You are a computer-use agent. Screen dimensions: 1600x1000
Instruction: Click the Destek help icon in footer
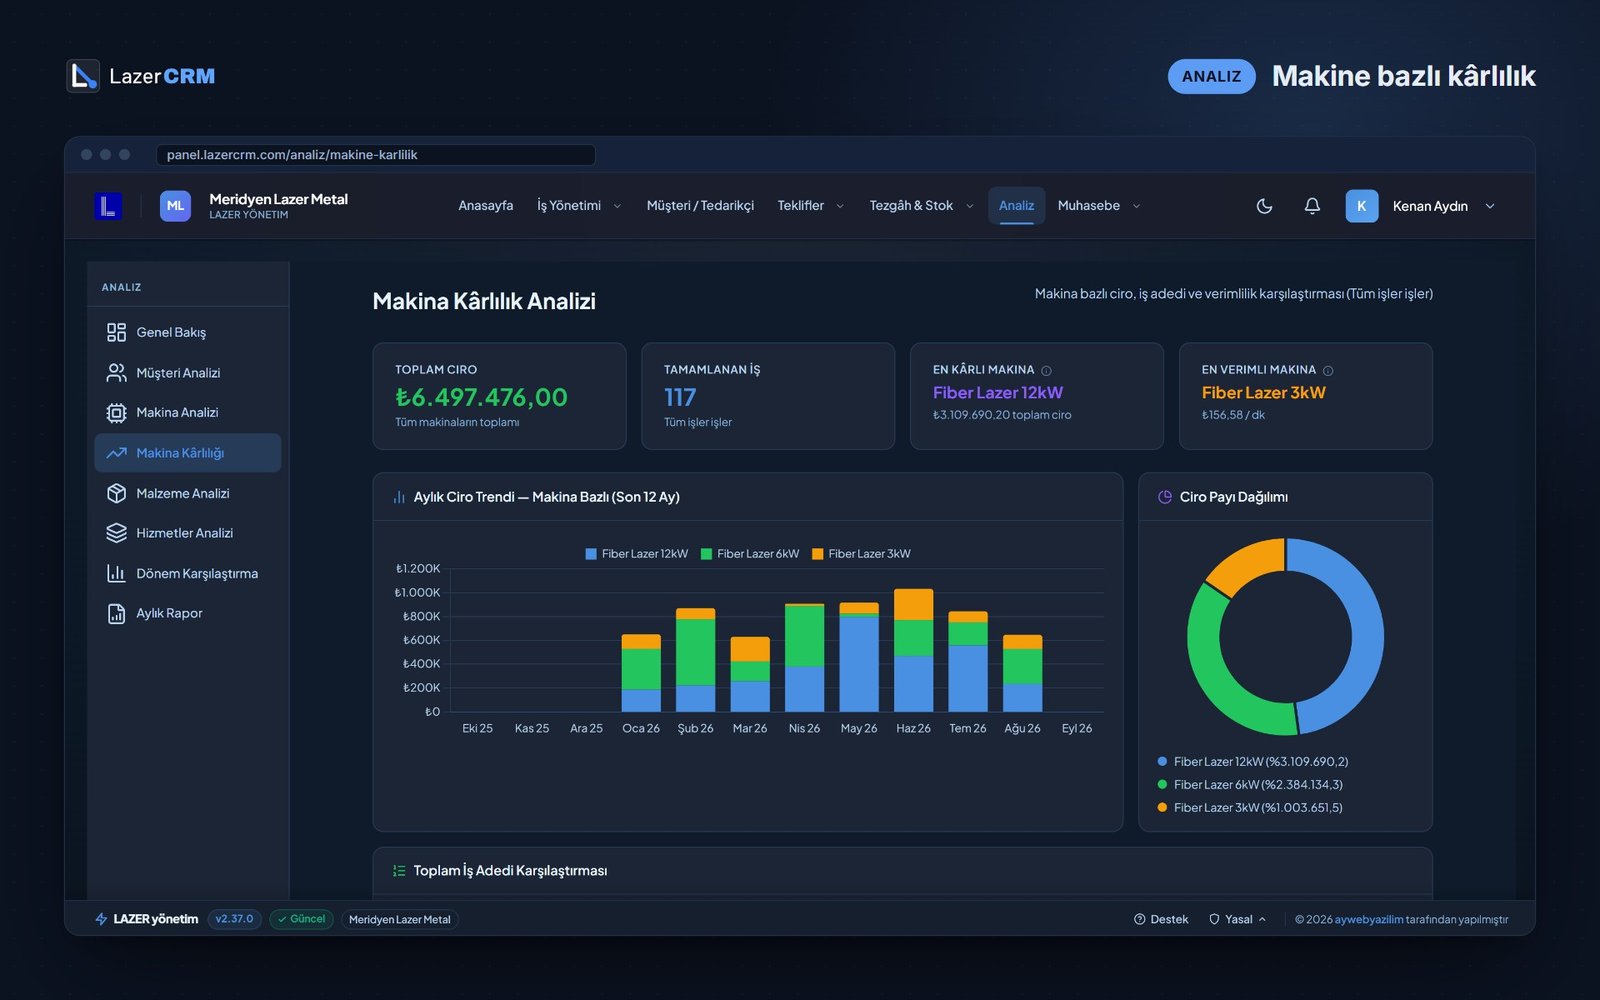[x=1139, y=919]
